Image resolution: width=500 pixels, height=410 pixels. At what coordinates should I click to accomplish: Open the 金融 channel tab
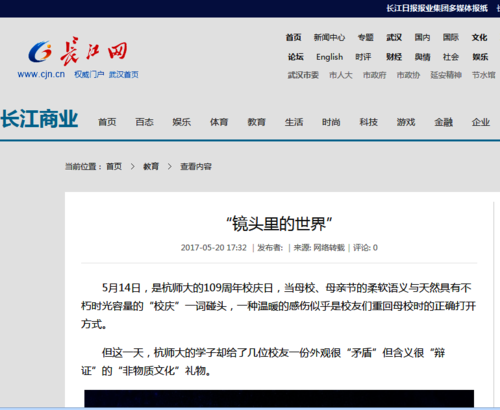444,122
